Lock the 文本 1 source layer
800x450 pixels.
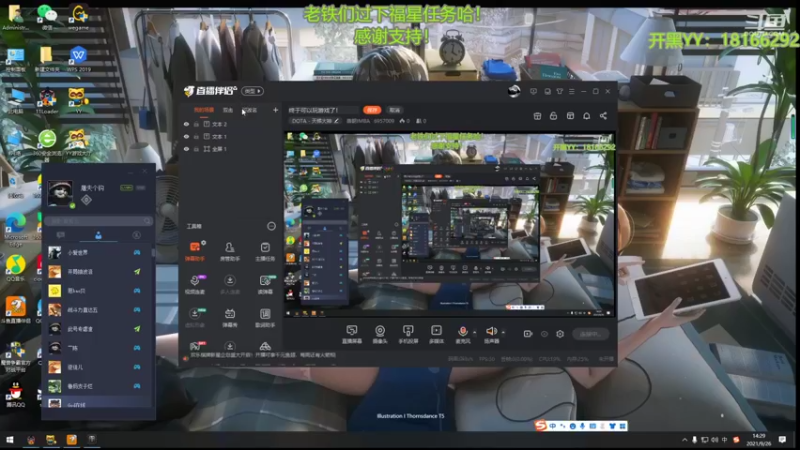click(x=196, y=137)
